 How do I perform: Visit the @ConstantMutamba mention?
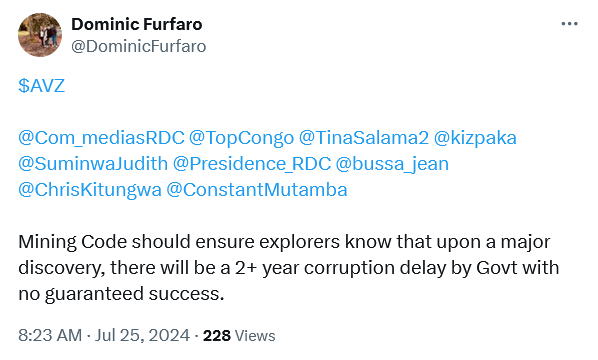[257, 190]
